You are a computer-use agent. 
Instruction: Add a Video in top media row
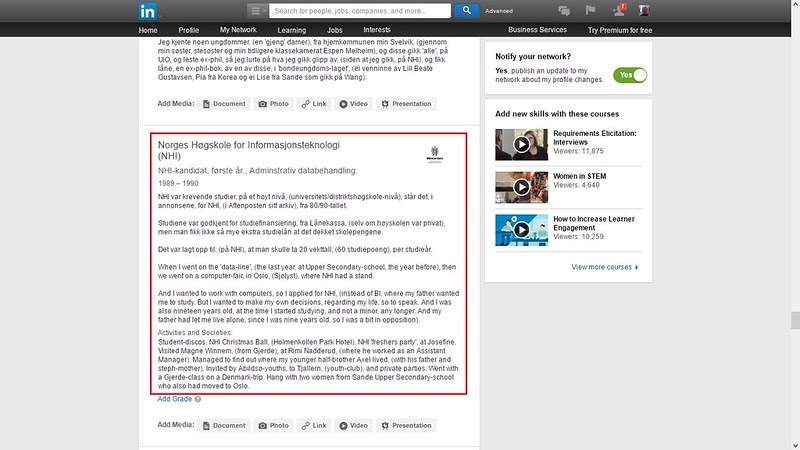pos(354,104)
